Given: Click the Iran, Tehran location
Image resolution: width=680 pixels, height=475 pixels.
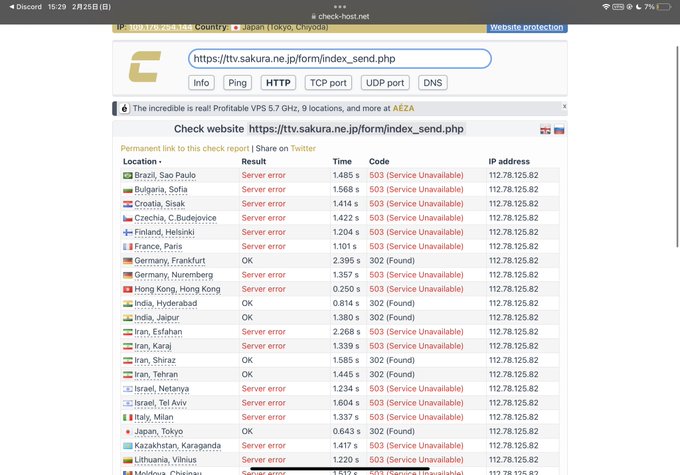Looking at the screenshot, I should pos(156,375).
